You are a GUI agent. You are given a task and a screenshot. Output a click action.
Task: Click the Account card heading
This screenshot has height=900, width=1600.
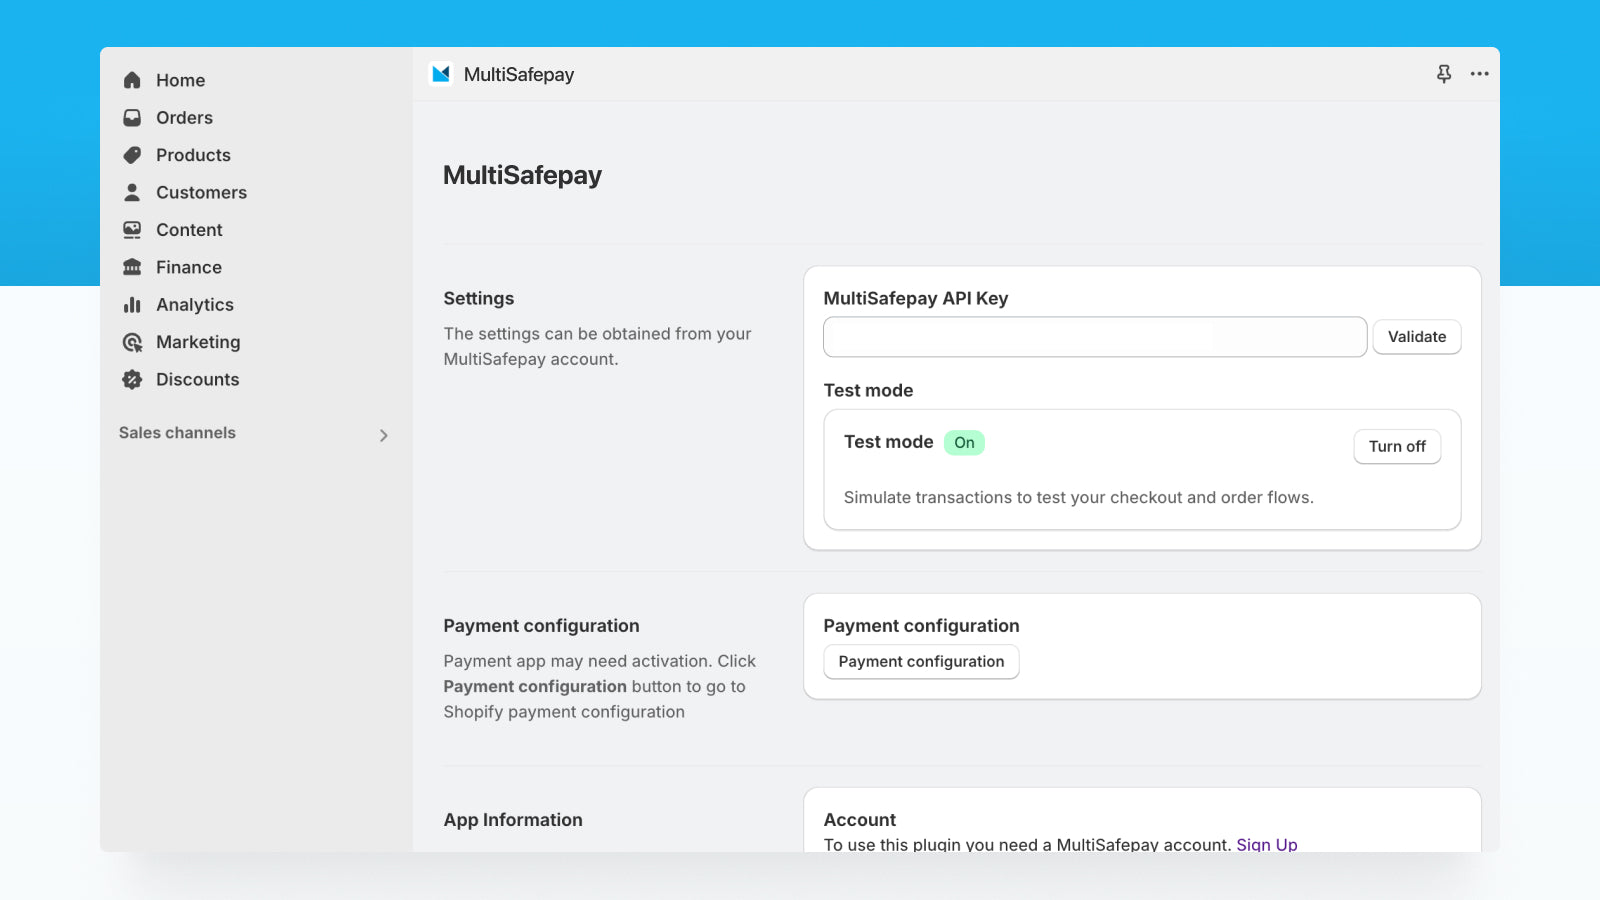pos(860,820)
